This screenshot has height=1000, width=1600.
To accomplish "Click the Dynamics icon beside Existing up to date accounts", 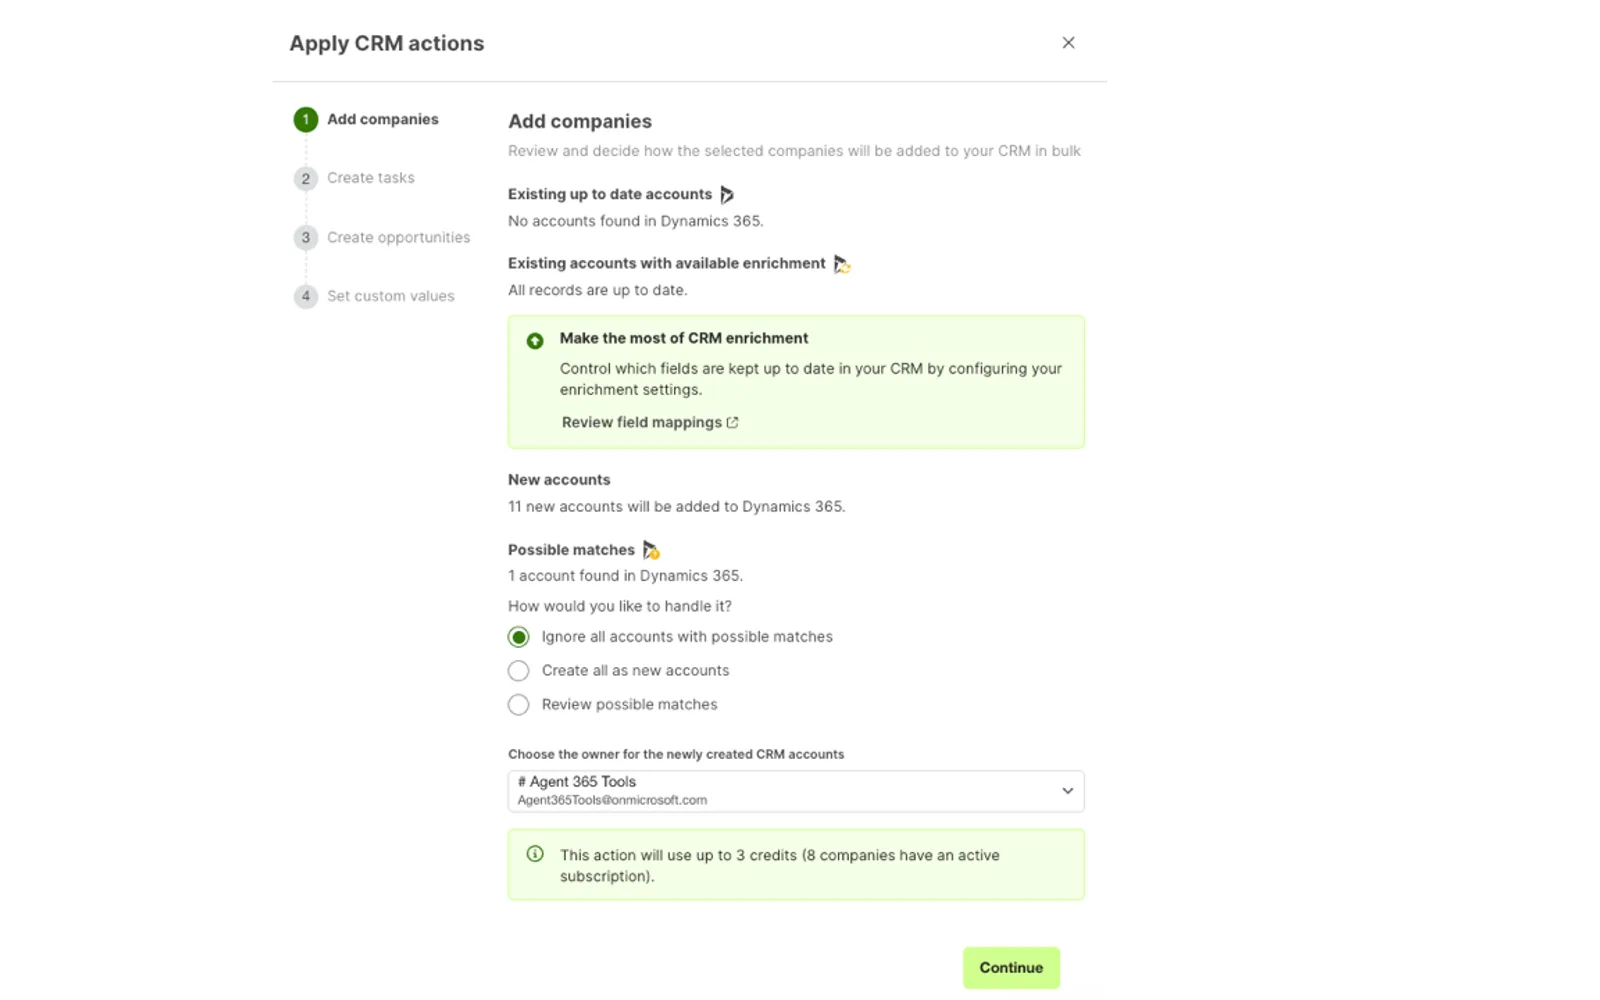I will [727, 195].
